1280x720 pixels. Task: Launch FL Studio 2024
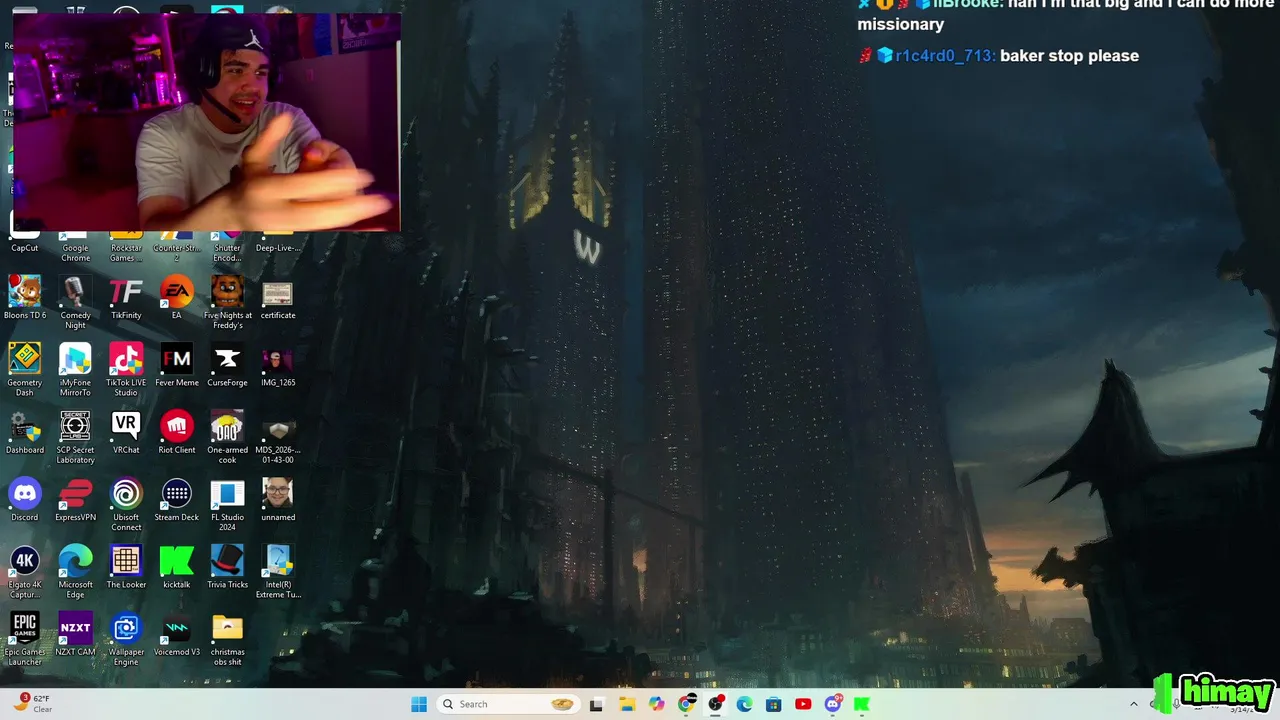point(227,494)
